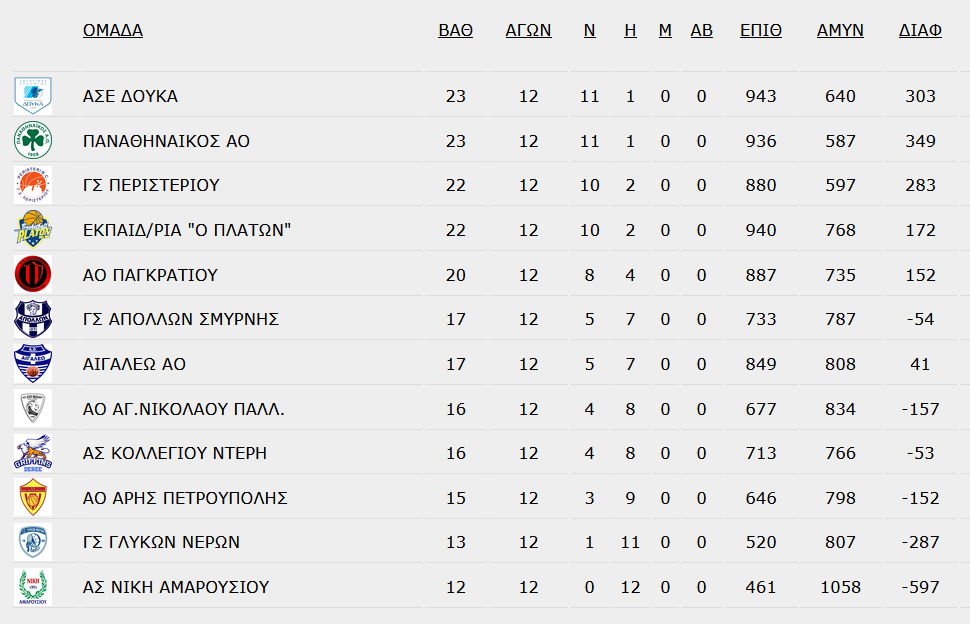The height and width of the screenshot is (624, 970).
Task: Sort standings by ΒΑΘ column
Action: point(455,30)
